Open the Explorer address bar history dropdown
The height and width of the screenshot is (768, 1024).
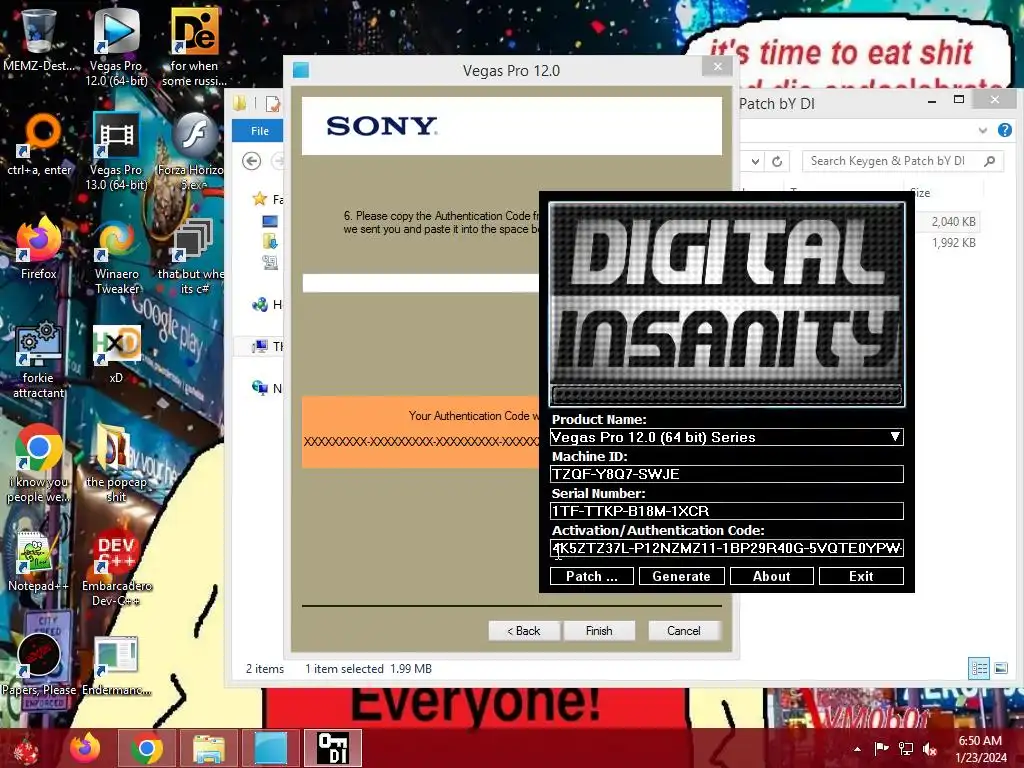[x=755, y=161]
